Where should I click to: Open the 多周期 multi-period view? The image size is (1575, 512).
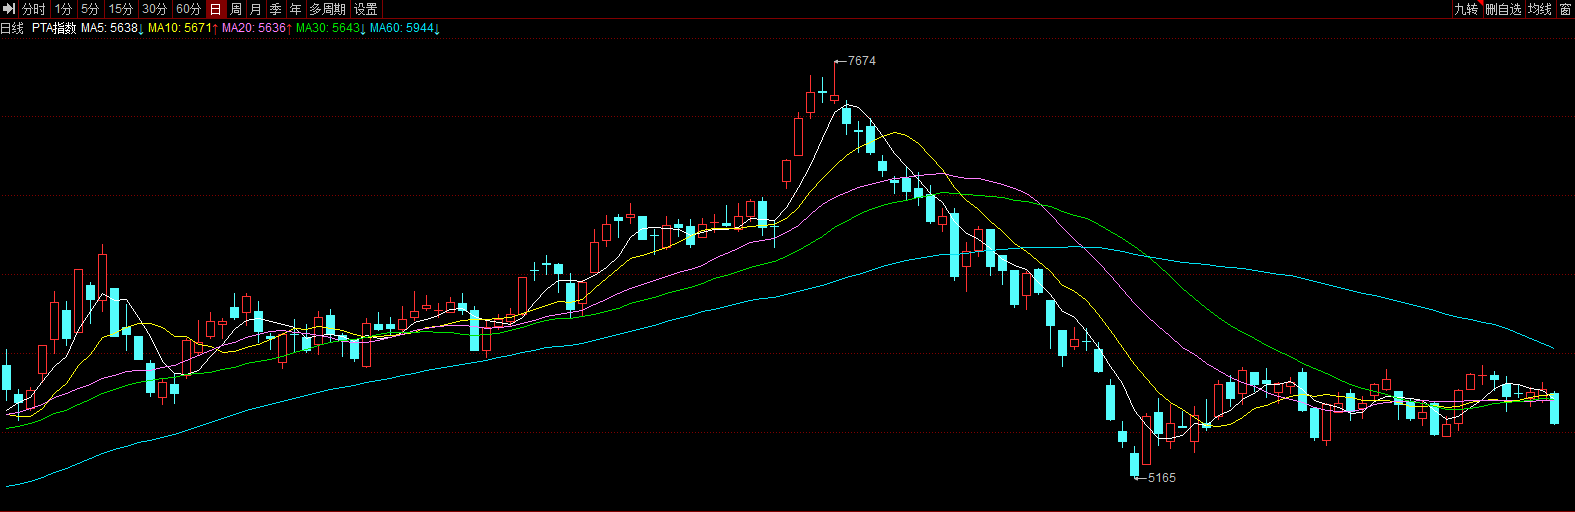(x=328, y=9)
